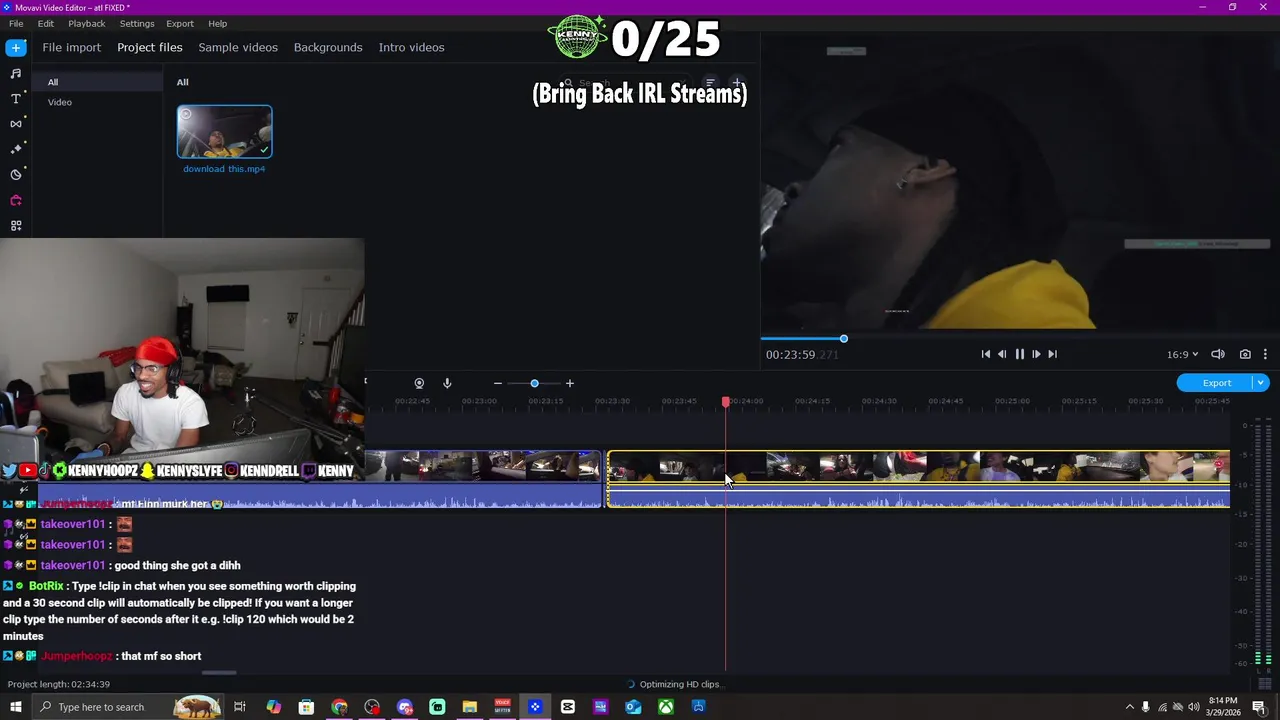This screenshot has height=720, width=1280.
Task: Open the Stickers sidebar icon
Action: click(x=16, y=175)
